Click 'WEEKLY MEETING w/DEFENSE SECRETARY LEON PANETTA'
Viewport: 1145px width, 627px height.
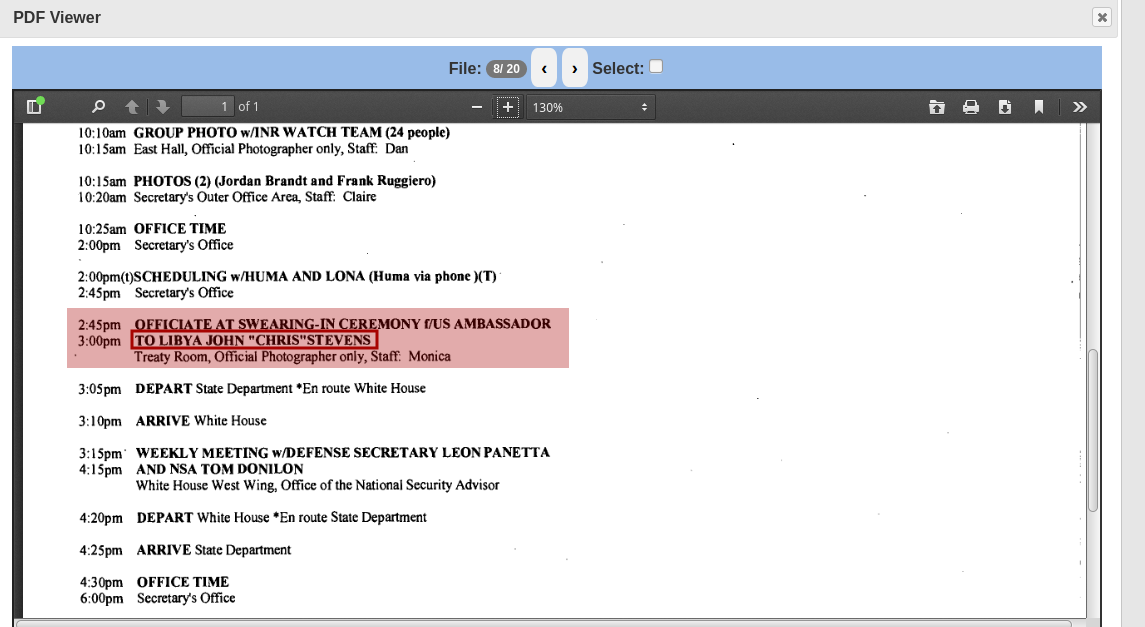point(342,453)
